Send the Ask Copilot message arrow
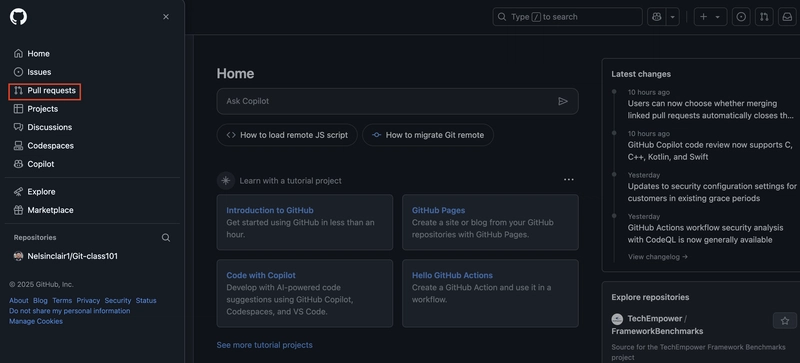 point(563,101)
